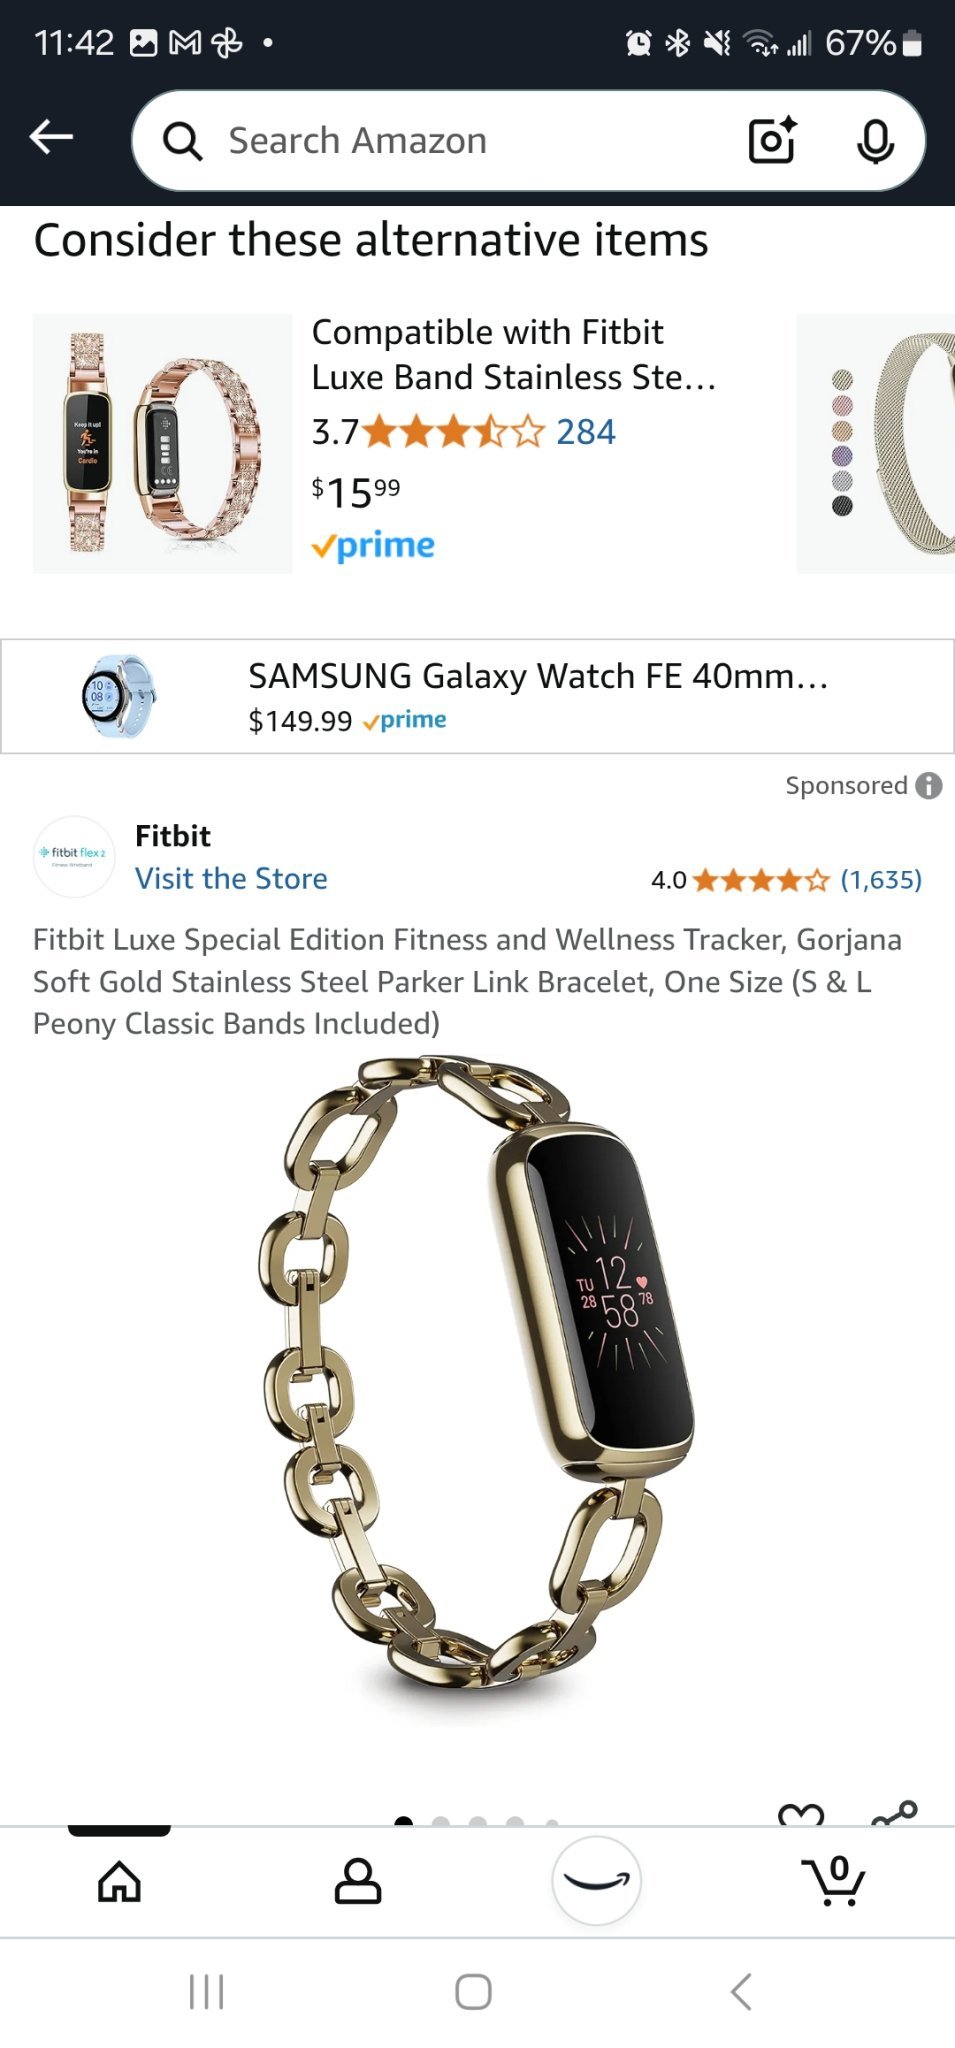Open Android recent apps button
The height and width of the screenshot is (2048, 955).
pos(207,1991)
